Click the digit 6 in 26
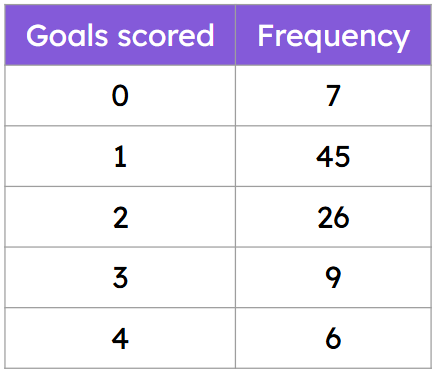Viewport: 438px width, 375px height. pyautogui.click(x=342, y=217)
